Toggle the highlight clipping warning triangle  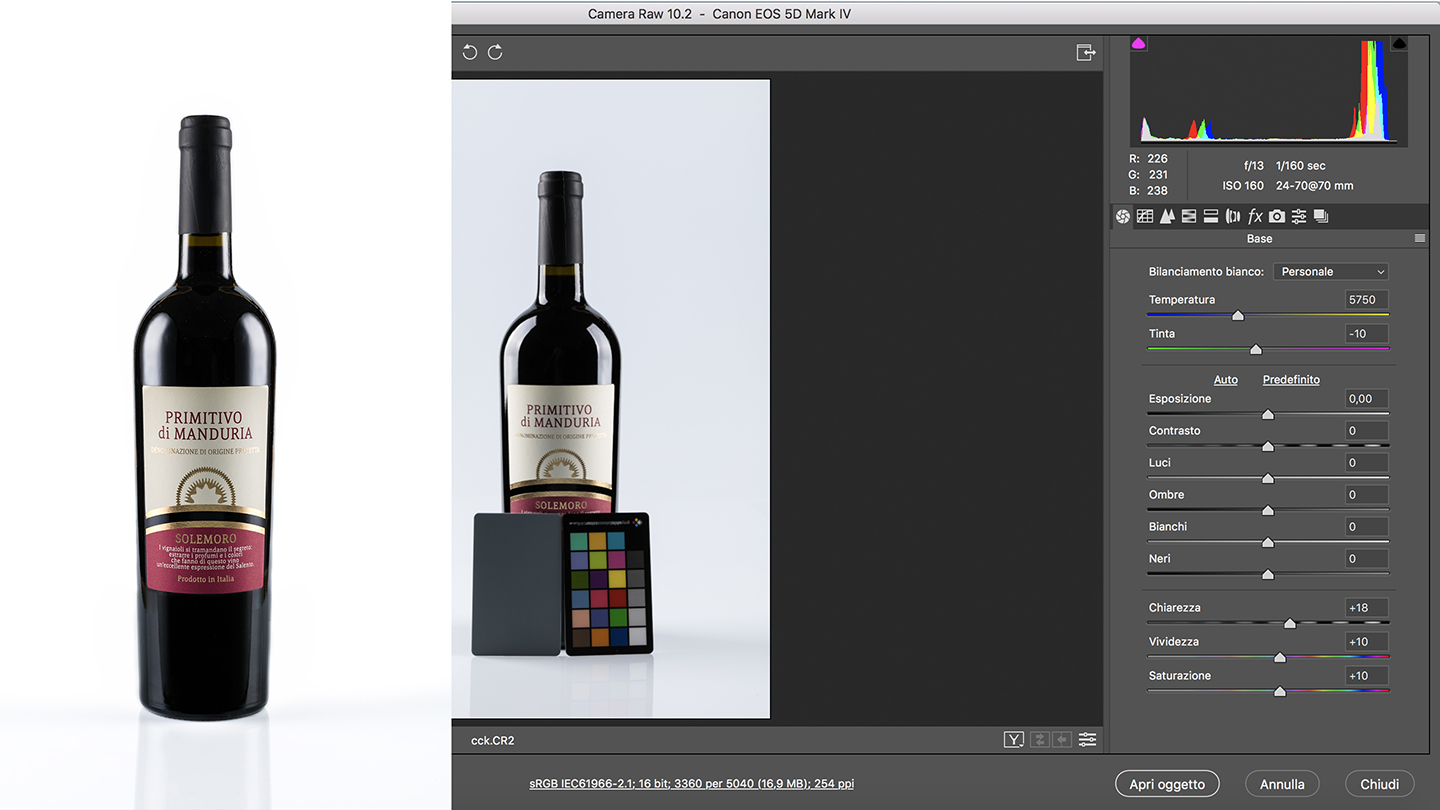1399,43
